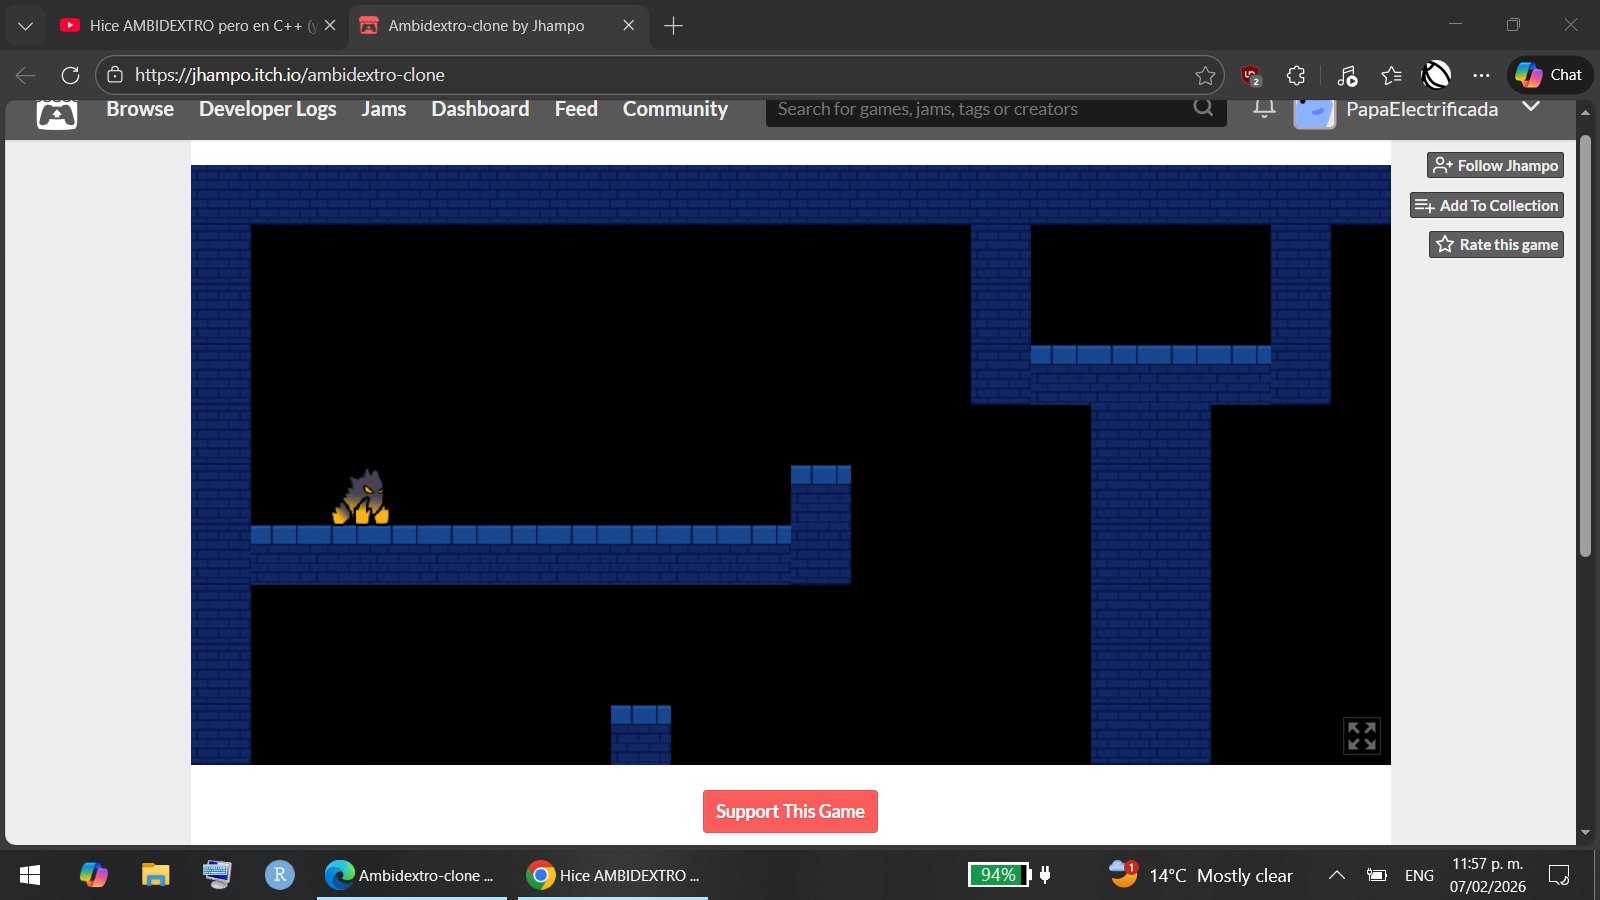1600x900 pixels.
Task: Click the search games, jams, tags field
Action: tap(980, 109)
